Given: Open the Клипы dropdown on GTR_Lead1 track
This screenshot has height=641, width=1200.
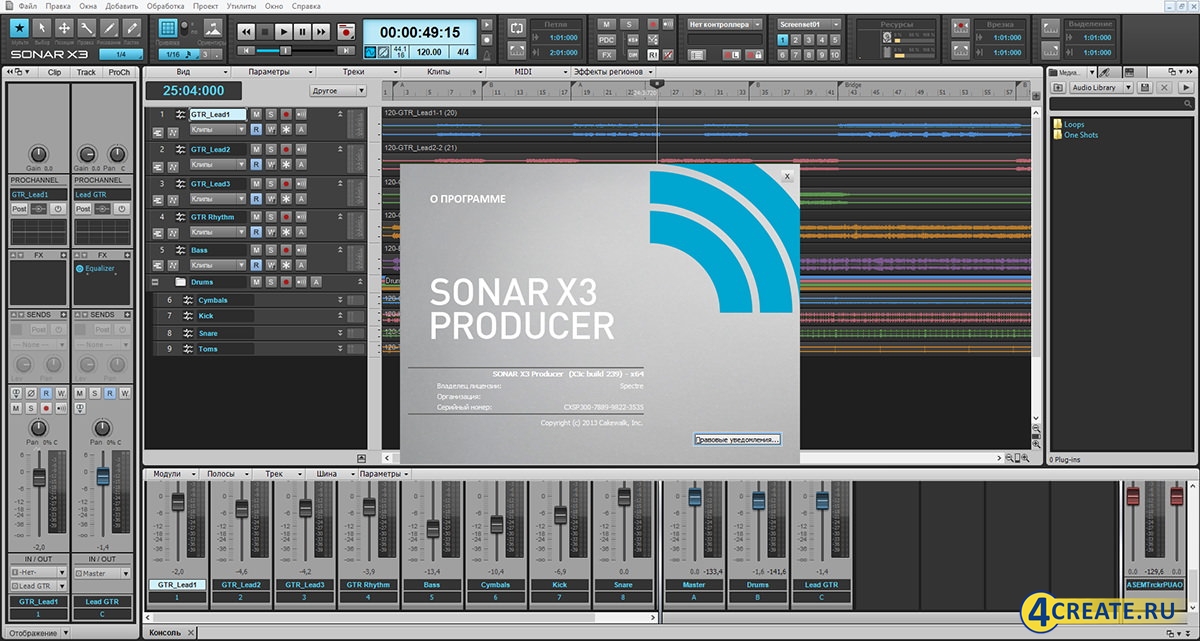Looking at the screenshot, I should click(x=217, y=129).
